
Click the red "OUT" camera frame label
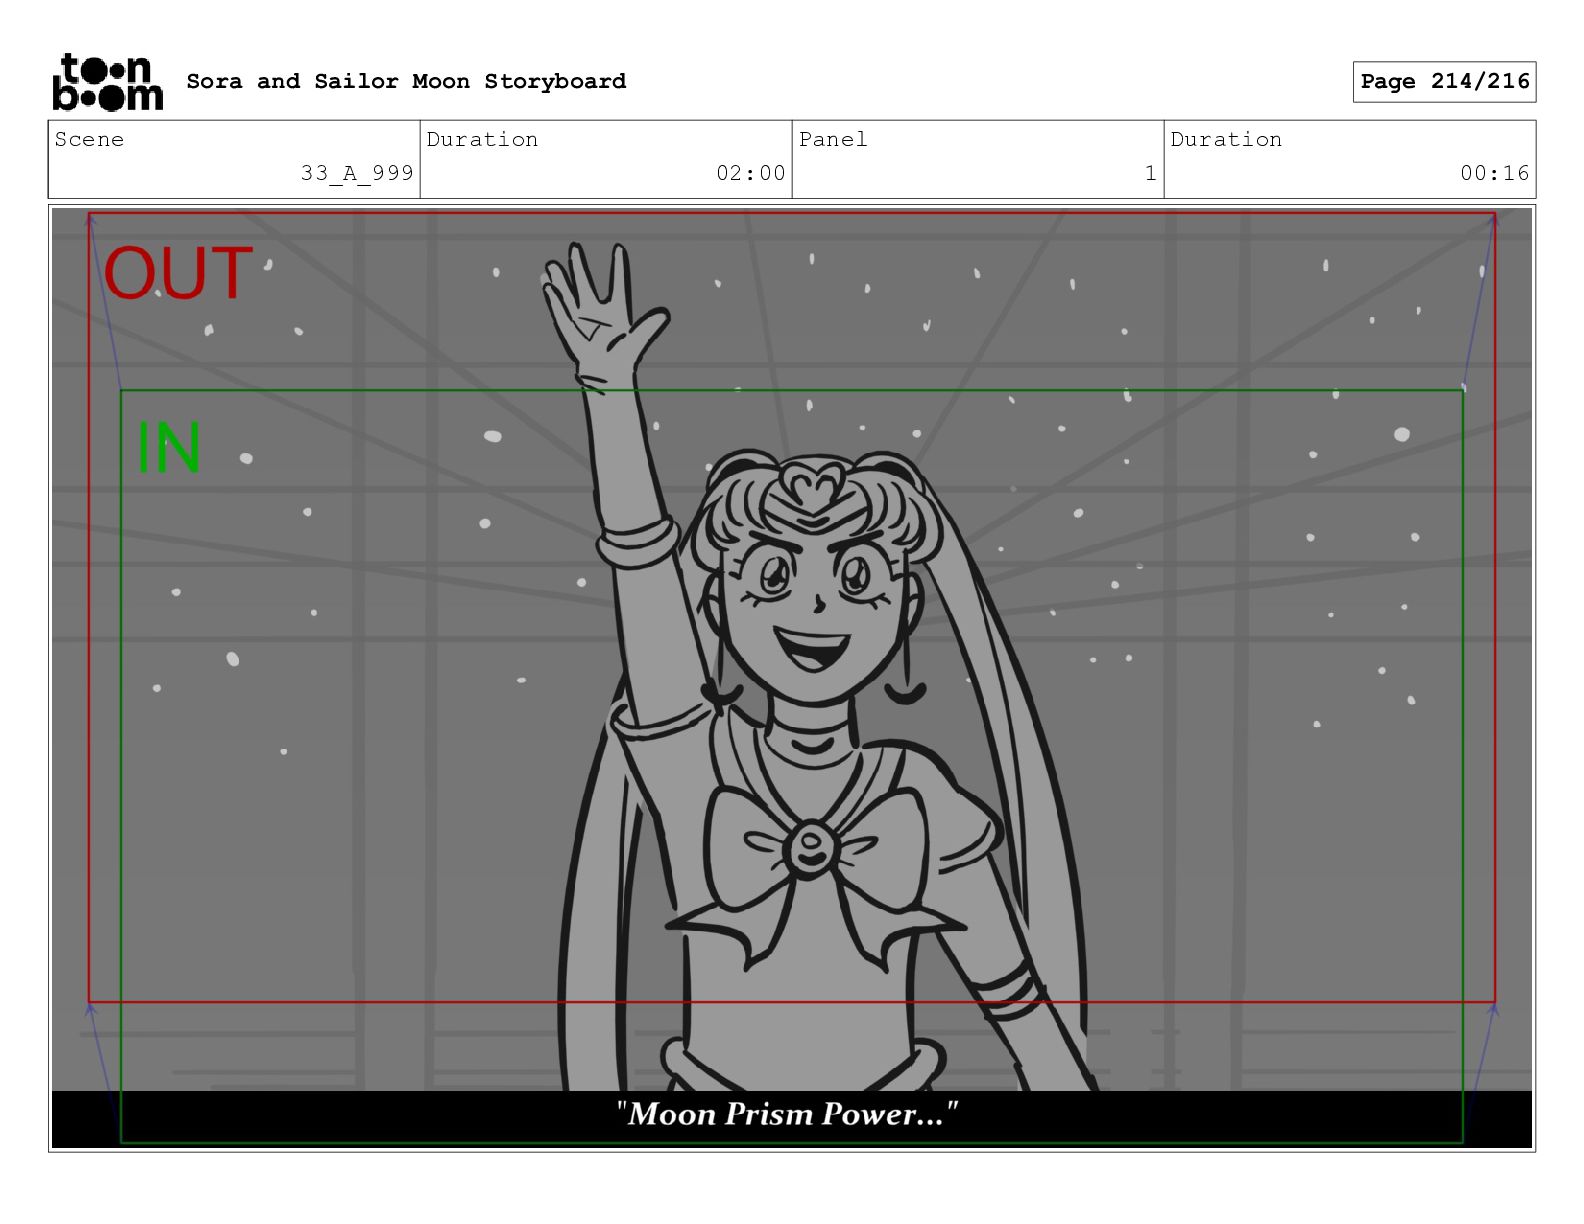(178, 273)
